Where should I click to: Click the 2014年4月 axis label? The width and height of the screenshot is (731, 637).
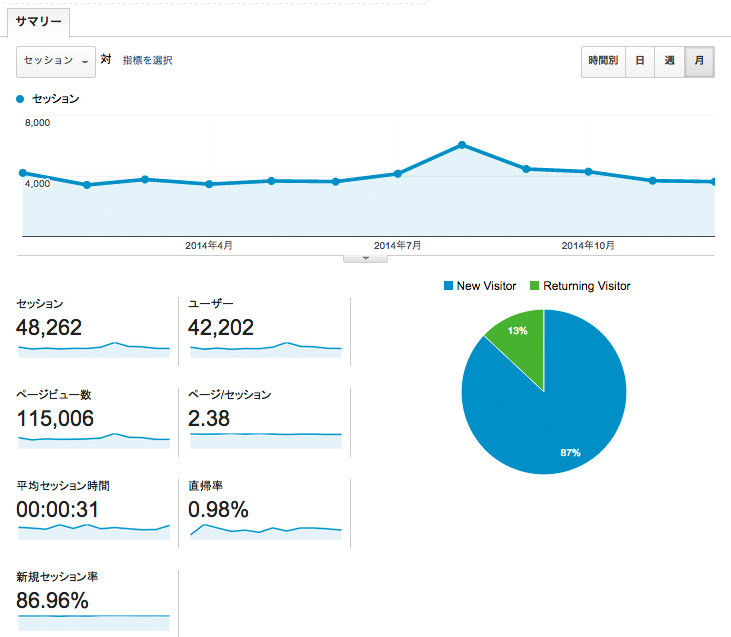point(209,245)
